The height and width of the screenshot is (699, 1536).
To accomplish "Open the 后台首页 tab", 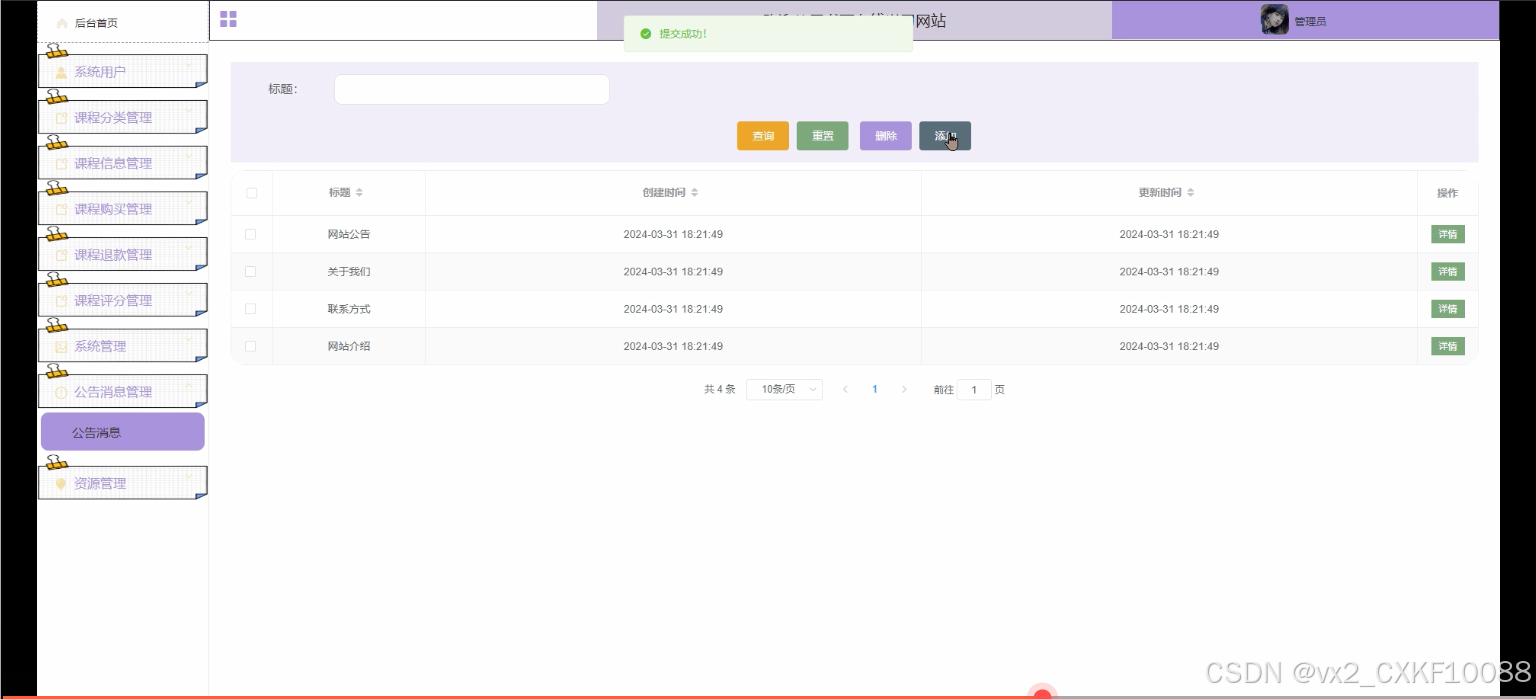I will click(x=123, y=22).
